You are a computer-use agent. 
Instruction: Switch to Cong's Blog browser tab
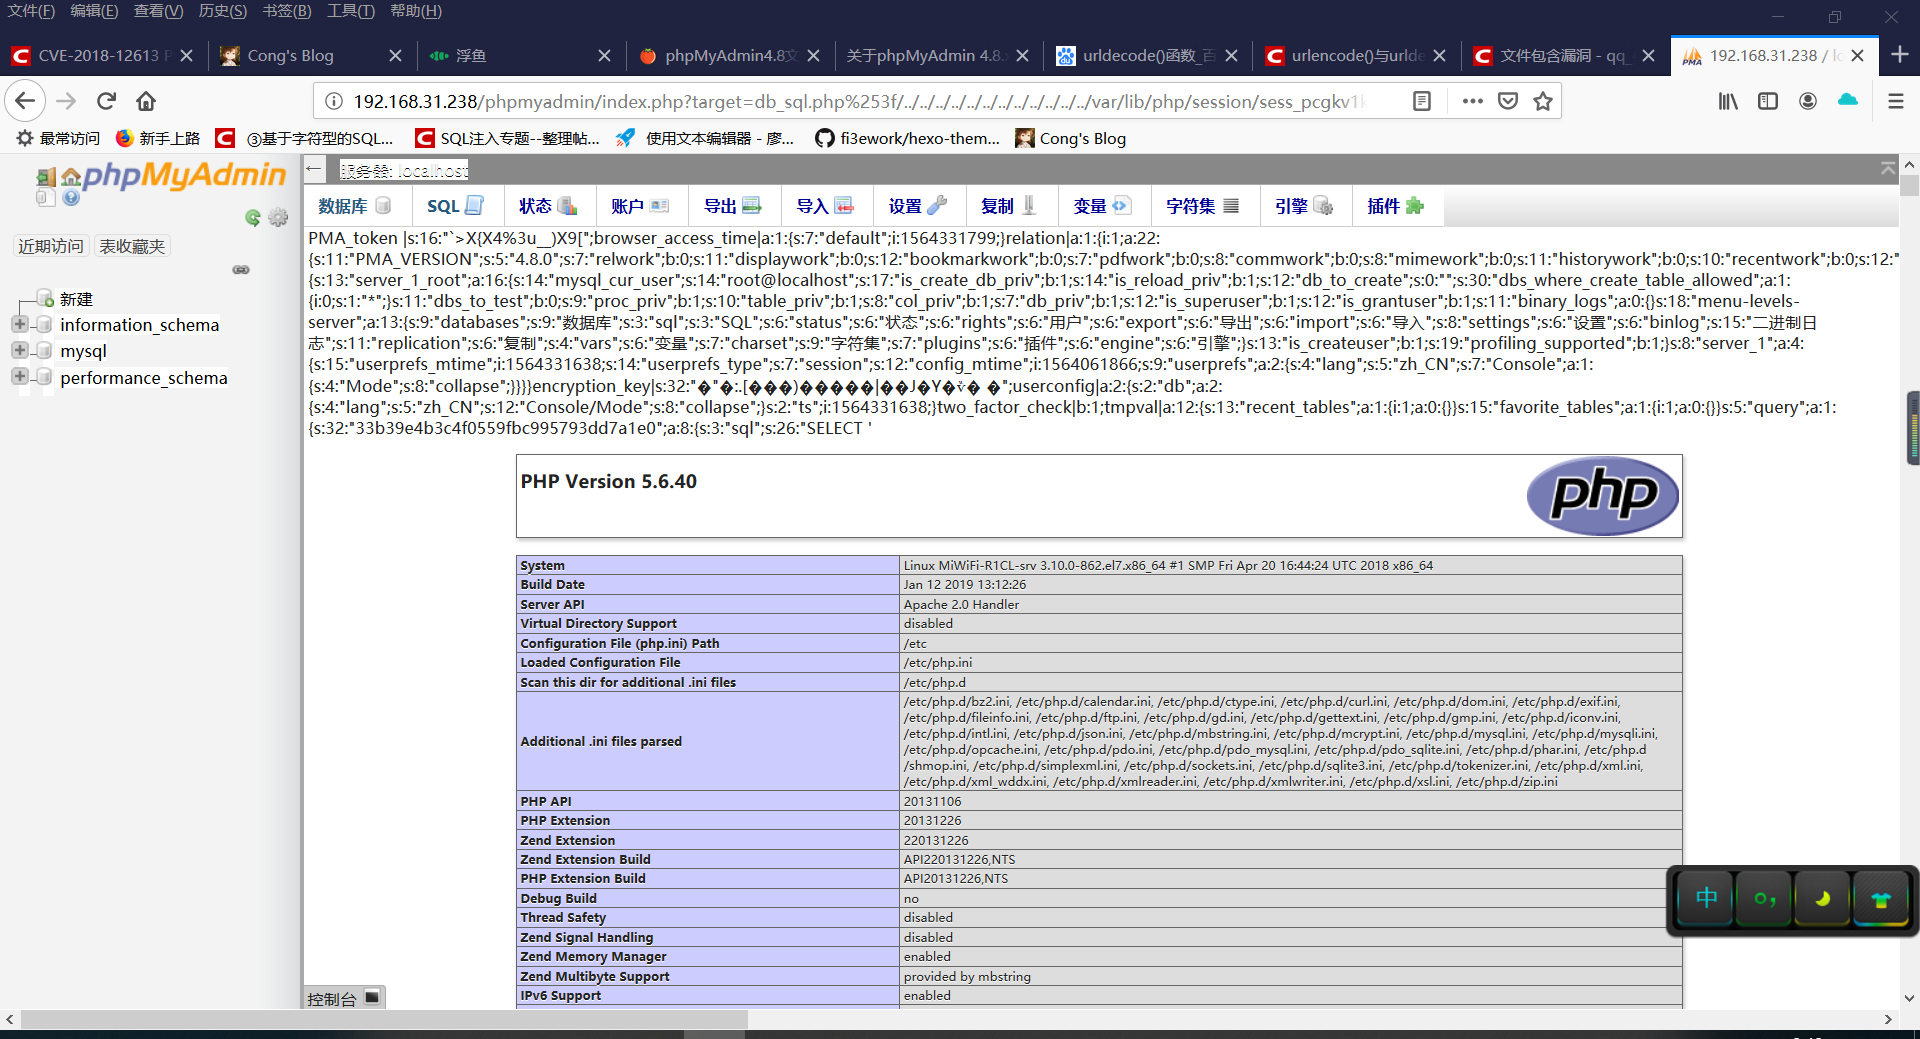[x=311, y=55]
